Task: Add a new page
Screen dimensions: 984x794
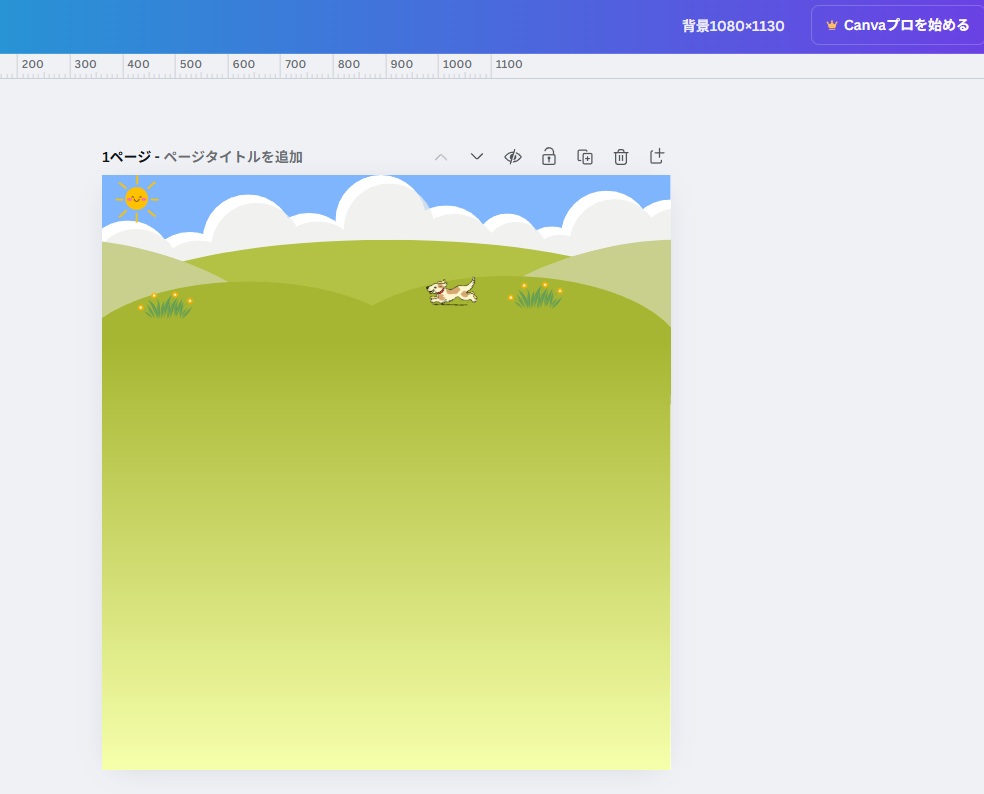Action: coord(657,157)
